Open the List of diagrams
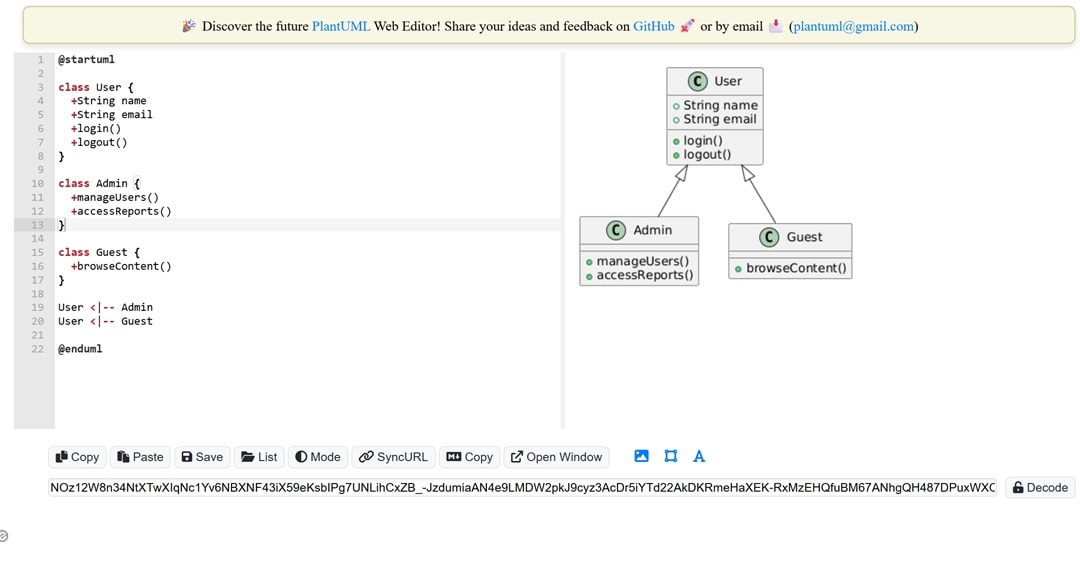Viewport: 1080px width, 572px height. (259, 457)
